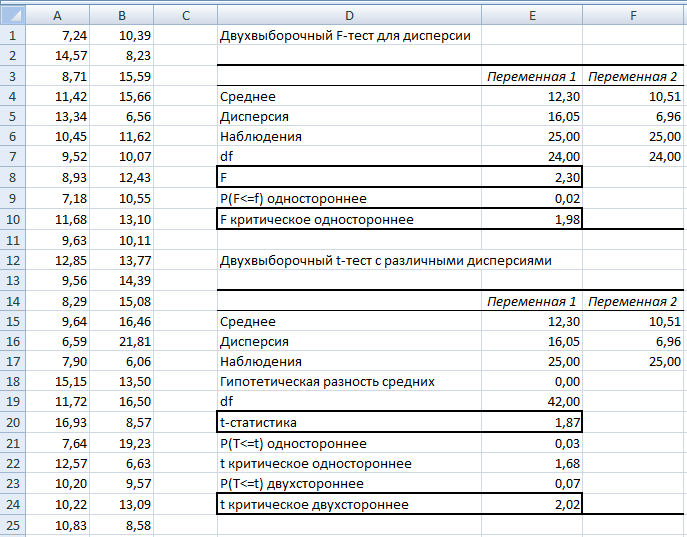Click cell A25 containing 10,83

click(x=57, y=525)
